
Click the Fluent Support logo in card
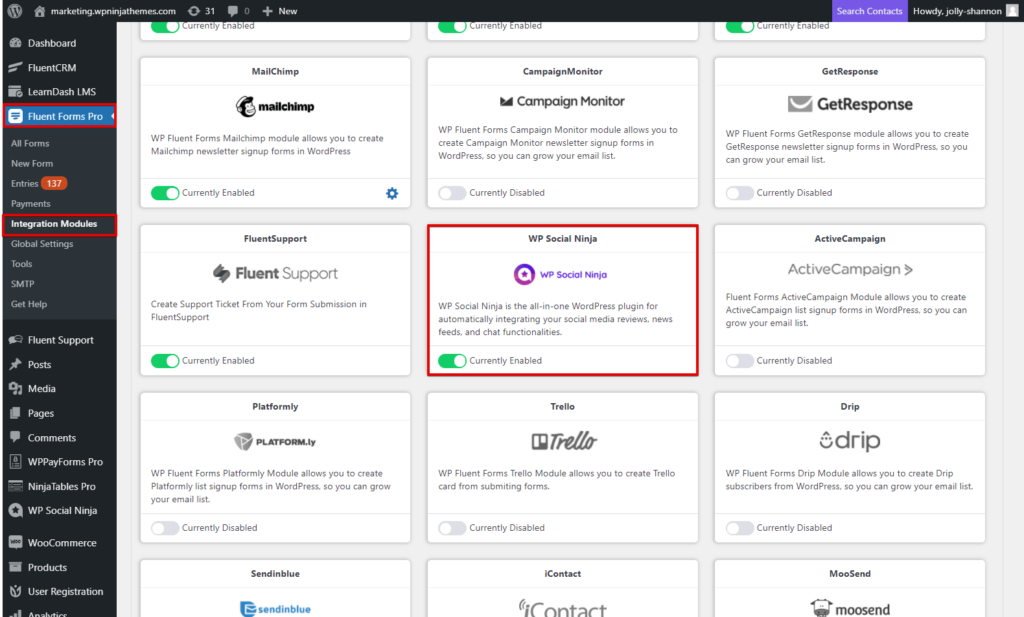[275, 274]
